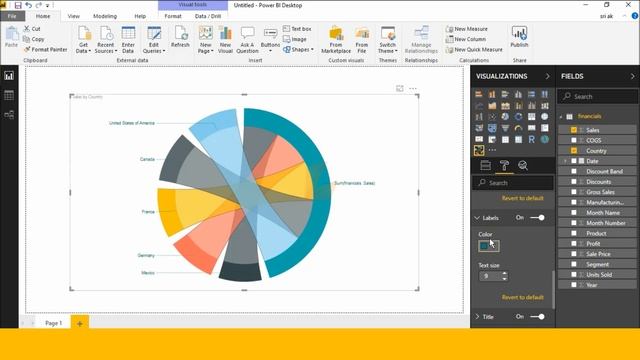Open the Switch Theme dropdown
The width and height of the screenshot is (640, 360).
point(388,48)
